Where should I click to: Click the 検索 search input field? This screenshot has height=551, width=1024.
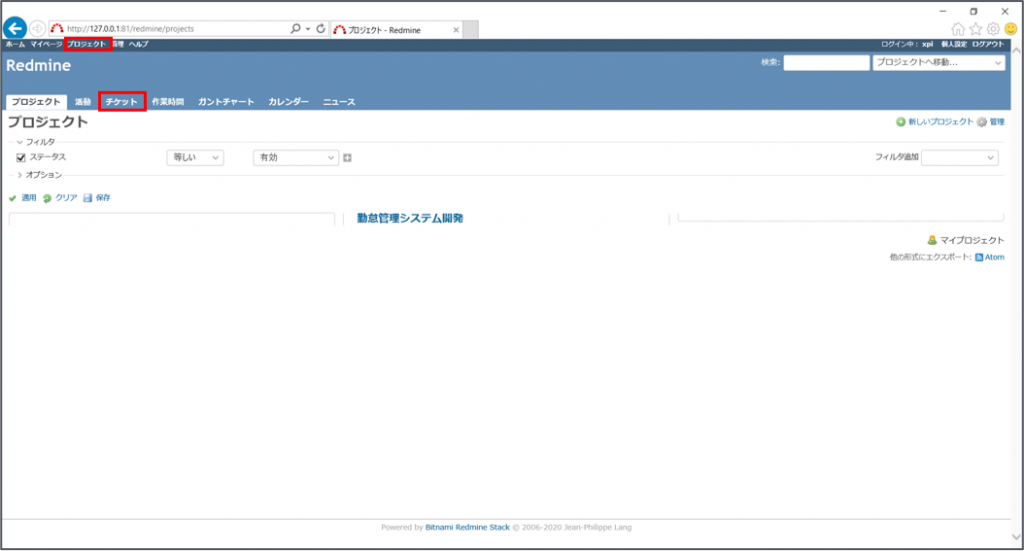[826, 63]
